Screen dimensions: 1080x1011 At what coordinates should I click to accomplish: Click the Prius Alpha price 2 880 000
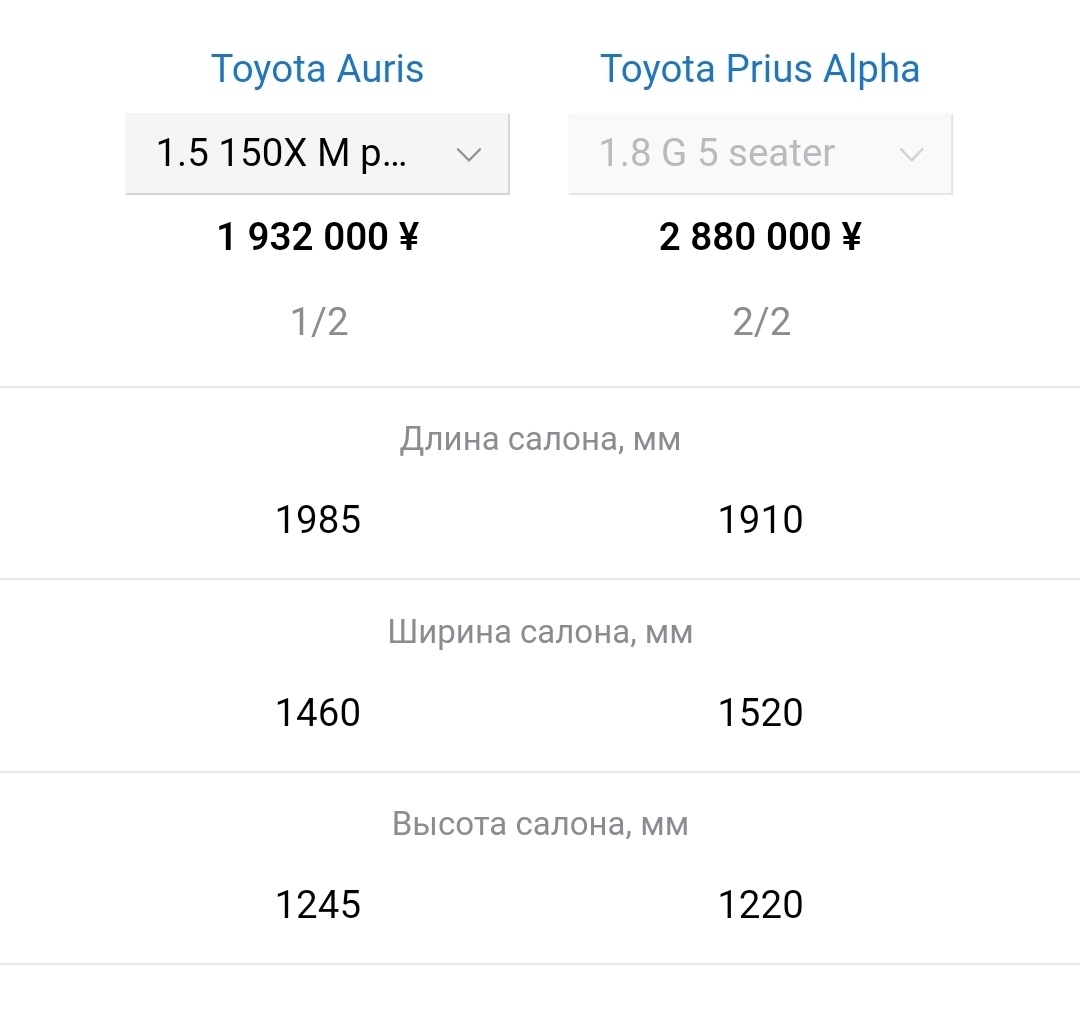coord(745,237)
